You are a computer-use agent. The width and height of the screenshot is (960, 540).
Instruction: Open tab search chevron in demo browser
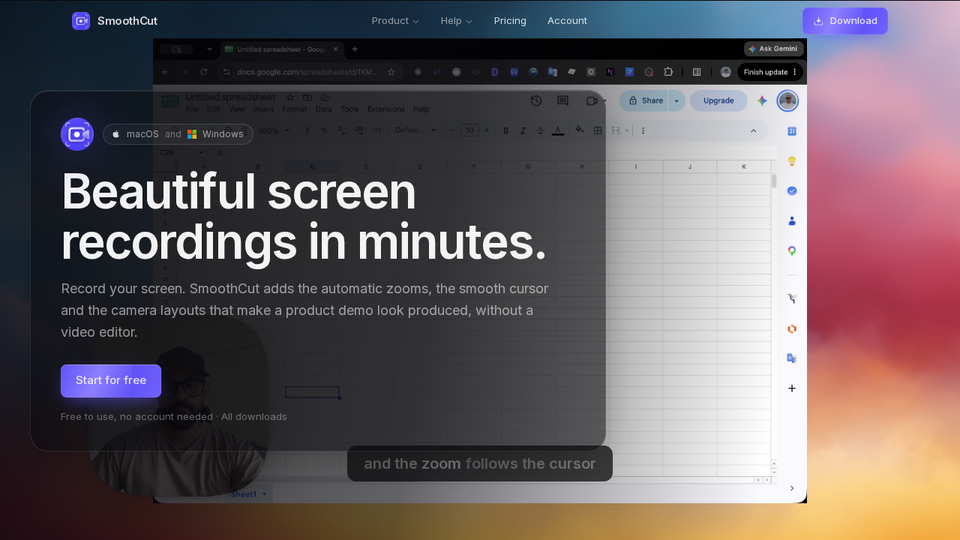tap(209, 49)
